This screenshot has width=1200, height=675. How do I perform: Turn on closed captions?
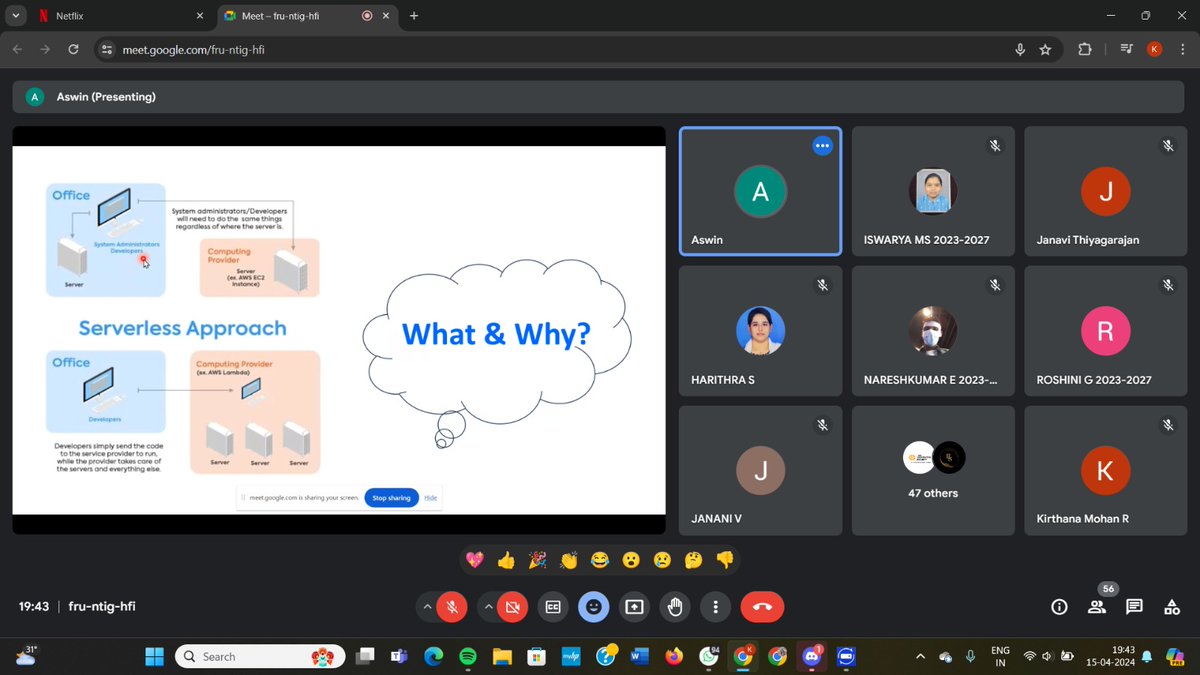pos(553,607)
